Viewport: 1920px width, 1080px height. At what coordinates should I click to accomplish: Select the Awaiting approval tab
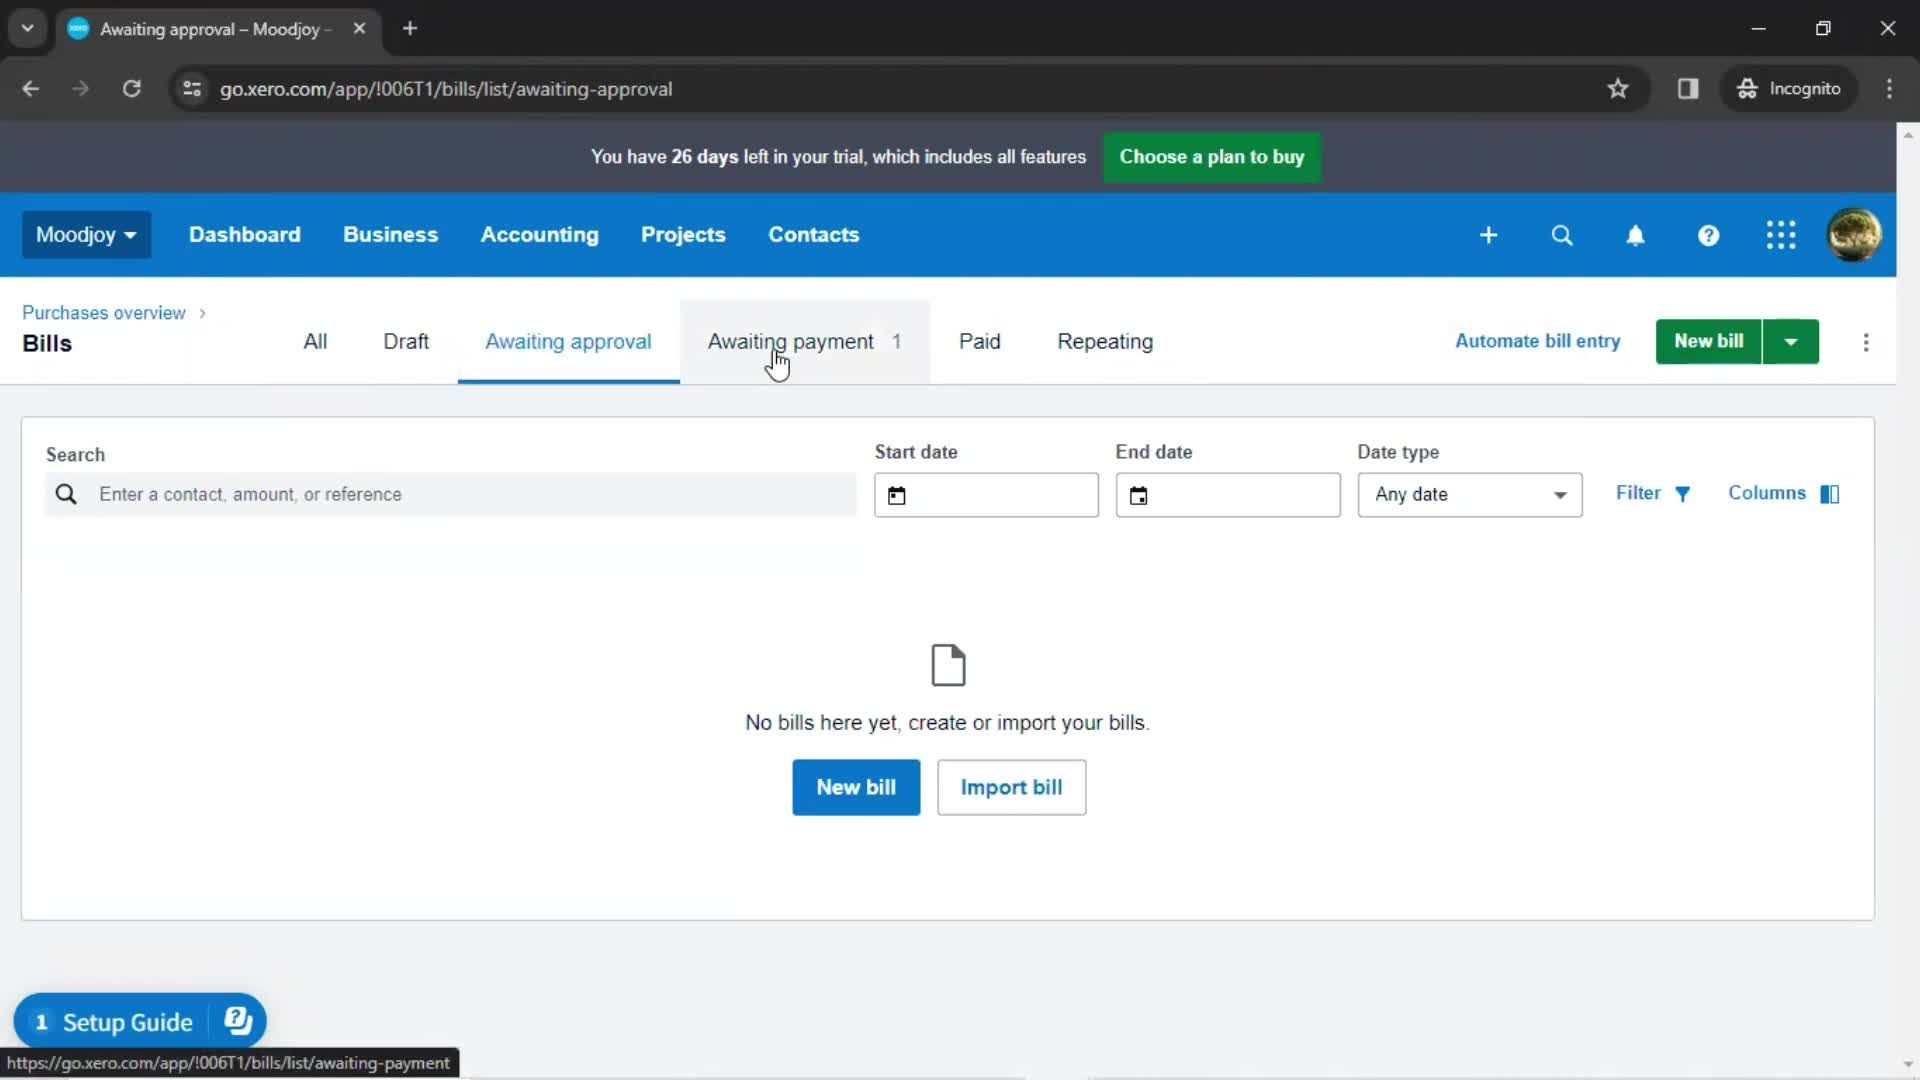568,342
